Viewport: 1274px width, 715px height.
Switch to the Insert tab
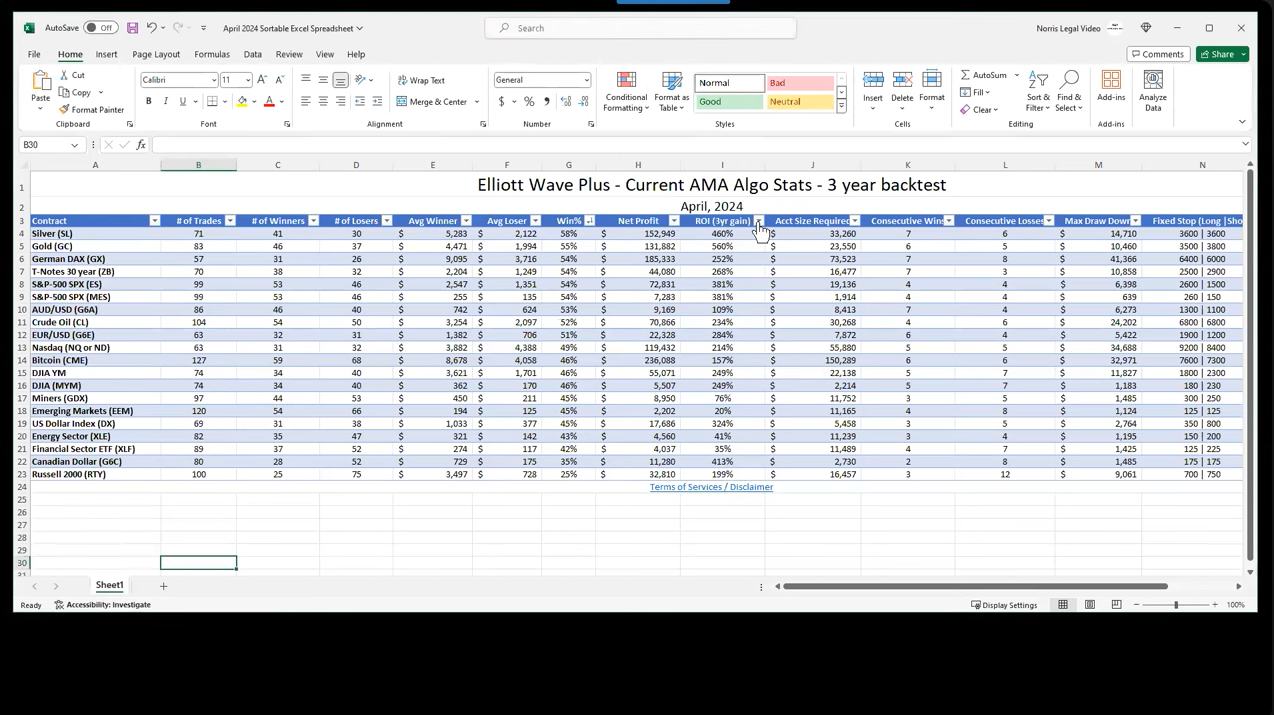tap(106, 54)
